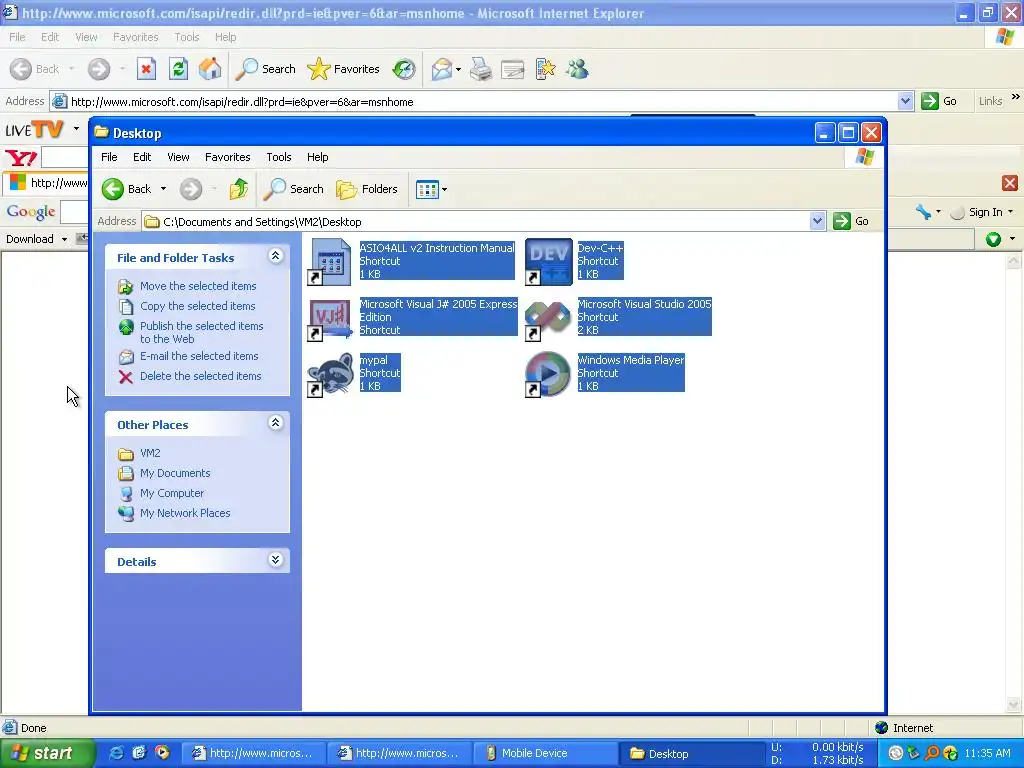Click the Go button in Desktop address bar

pos(852,221)
